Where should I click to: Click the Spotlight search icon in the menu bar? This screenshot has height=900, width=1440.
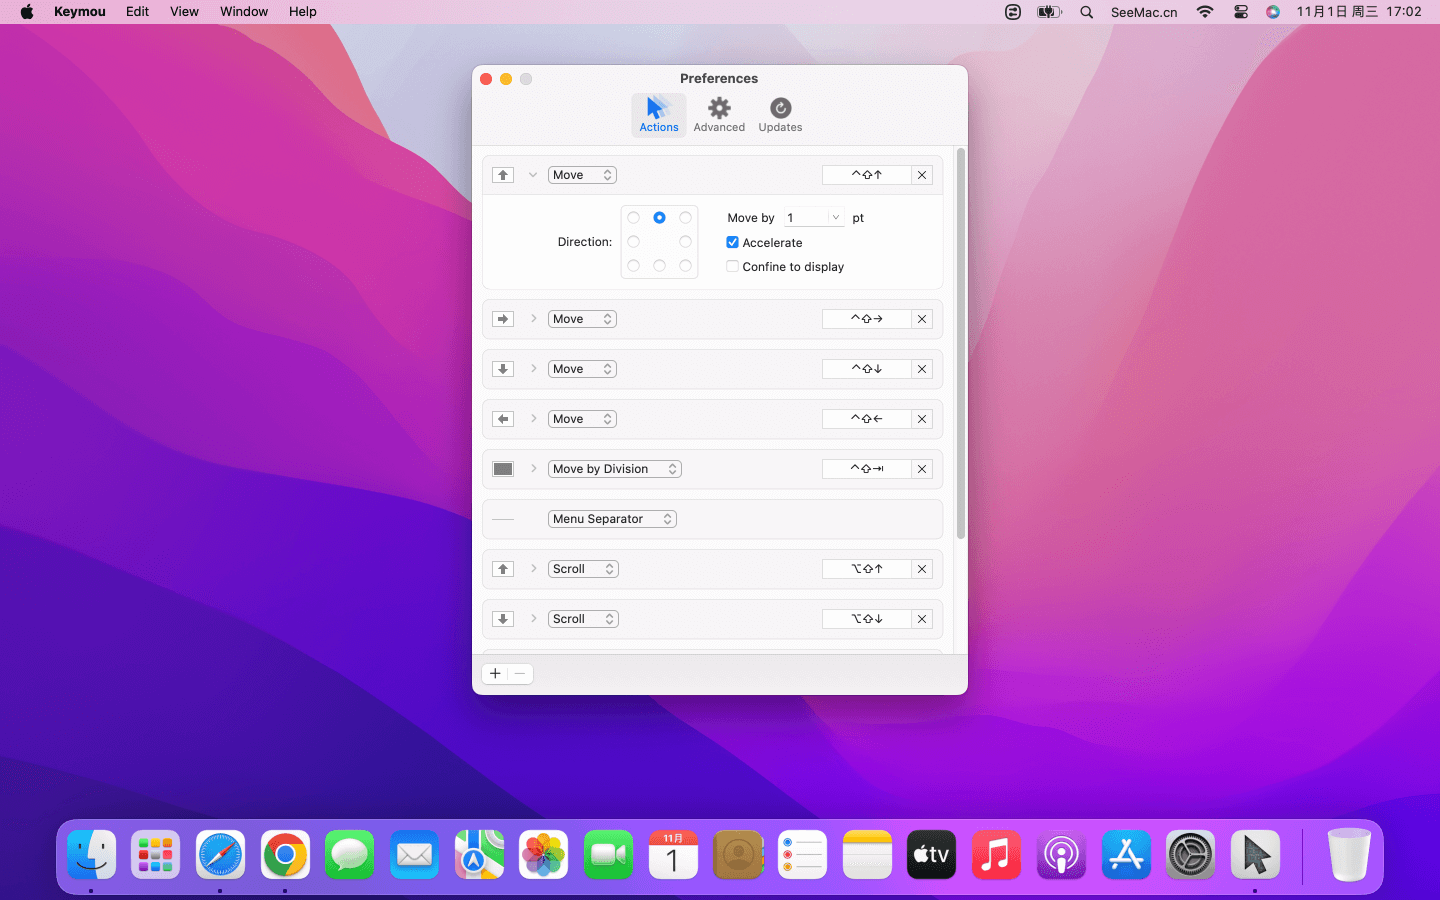tap(1086, 12)
